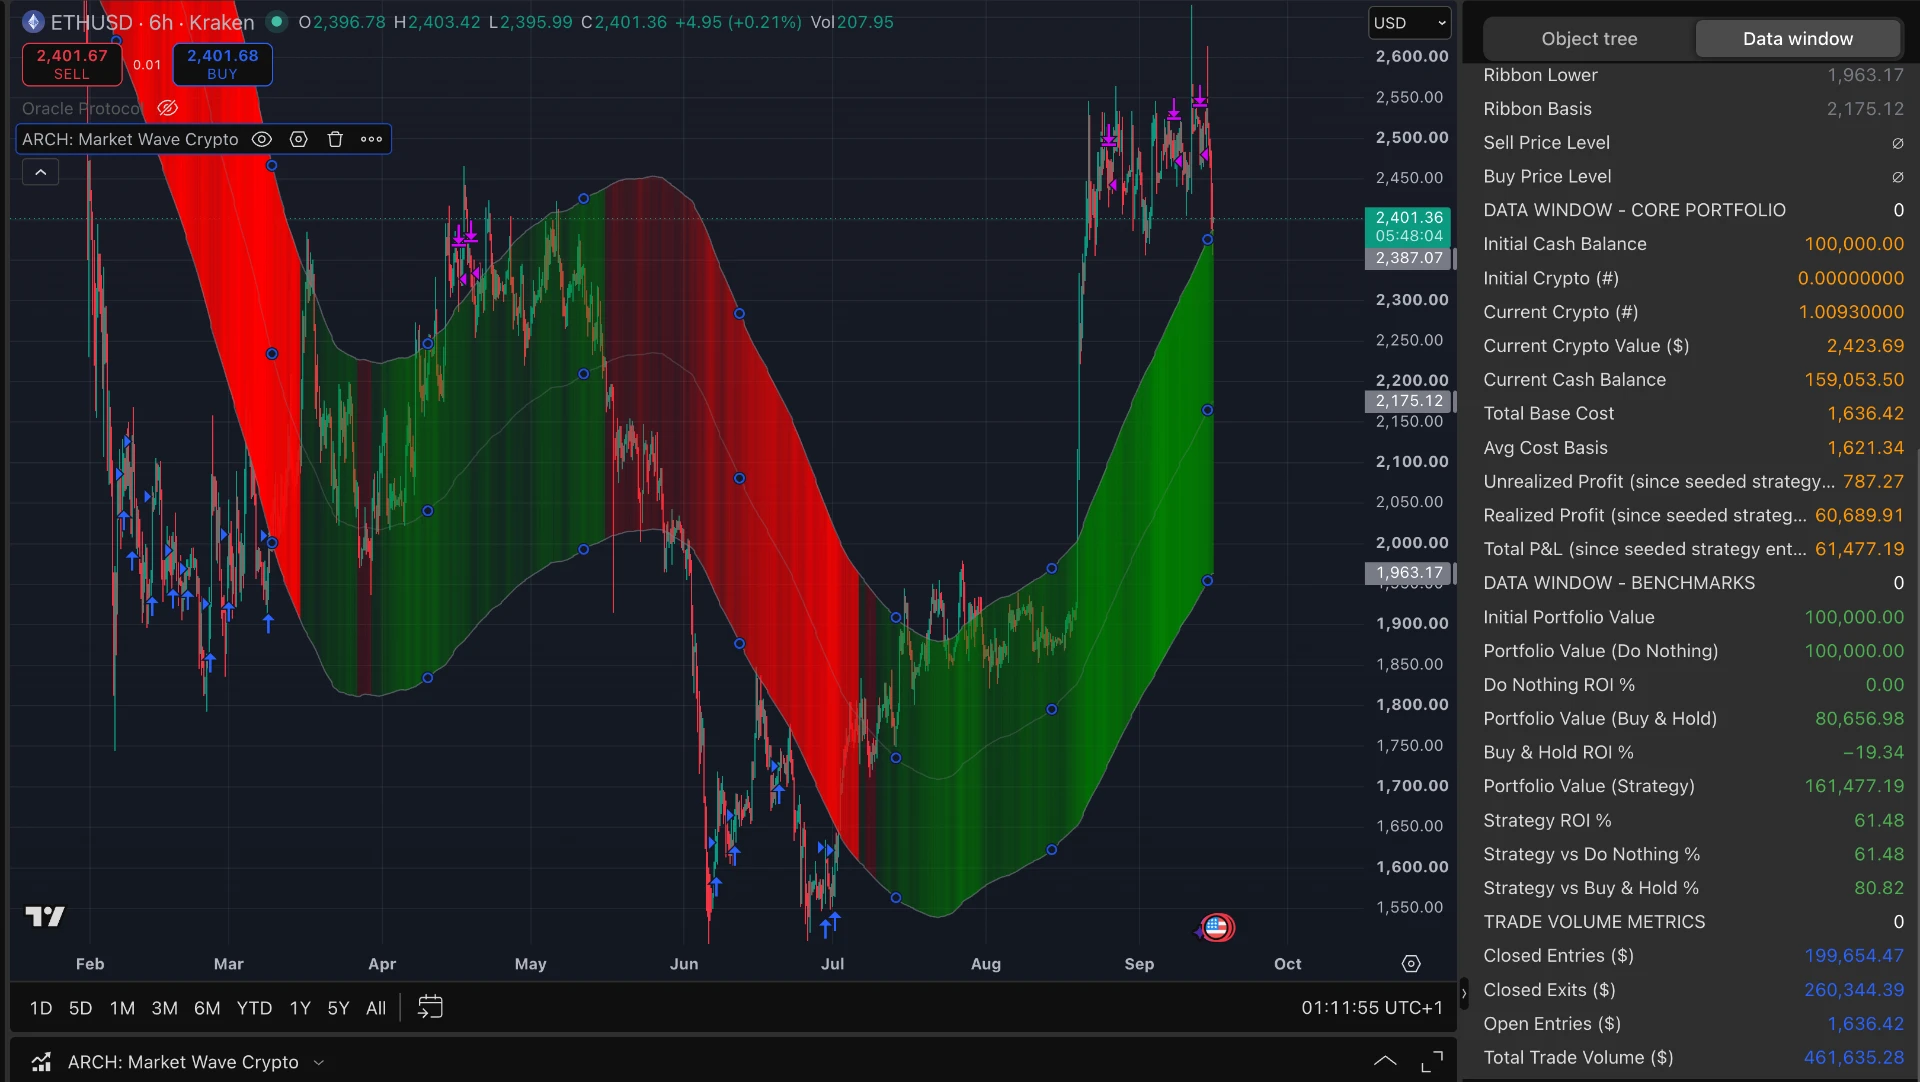This screenshot has height=1082, width=1920.
Task: Open timezone menu showing UTC+1
Action: 1372,1008
